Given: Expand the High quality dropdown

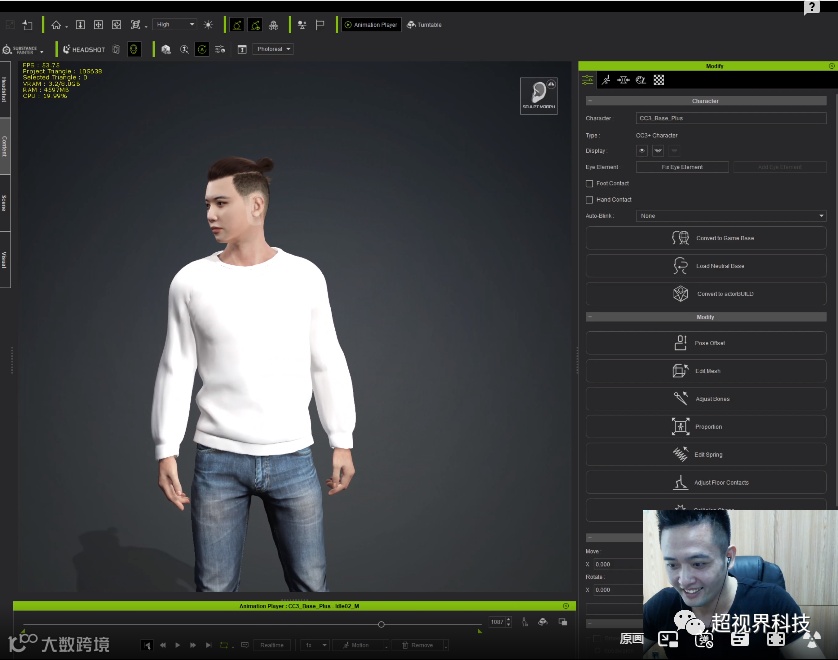Looking at the screenshot, I should tap(175, 24).
